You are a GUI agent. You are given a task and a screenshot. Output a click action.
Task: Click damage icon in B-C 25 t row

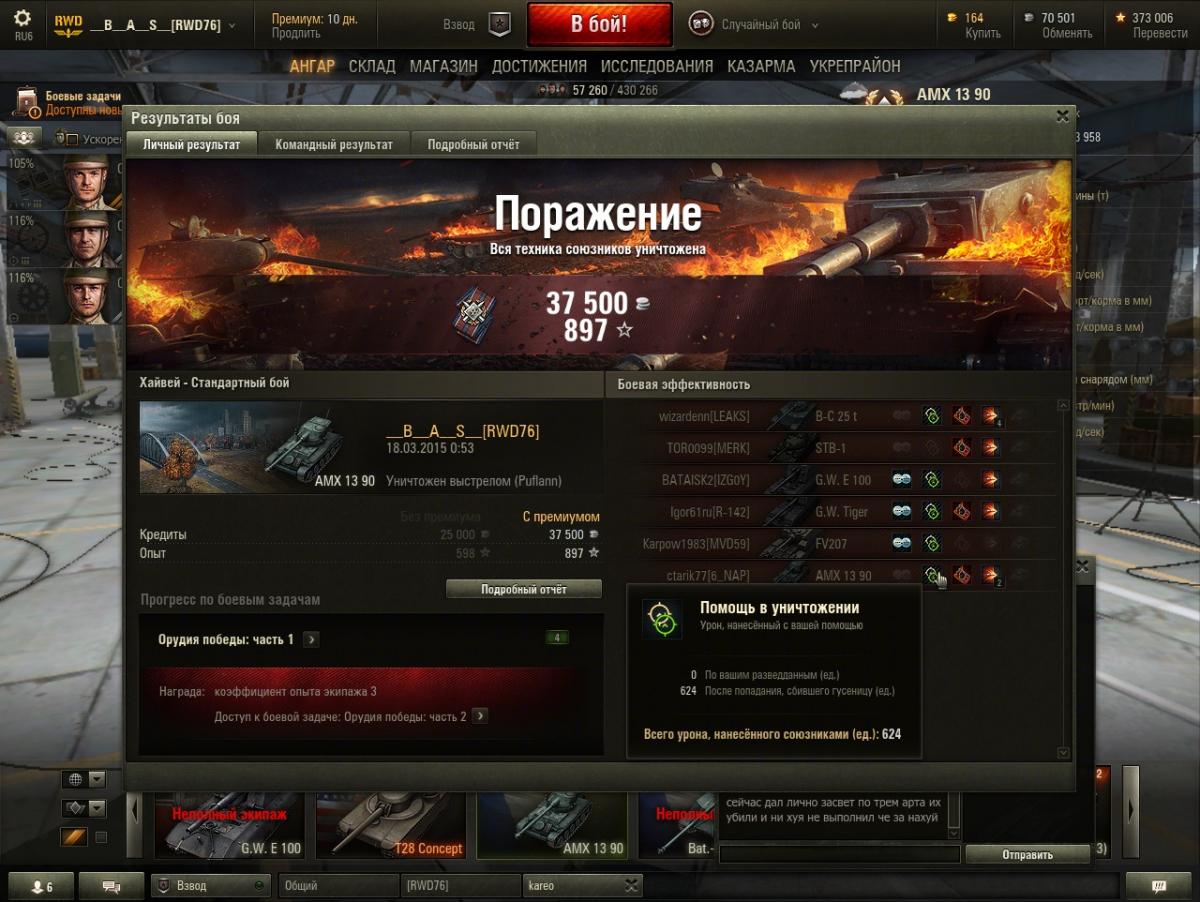pyautogui.click(x=991, y=416)
